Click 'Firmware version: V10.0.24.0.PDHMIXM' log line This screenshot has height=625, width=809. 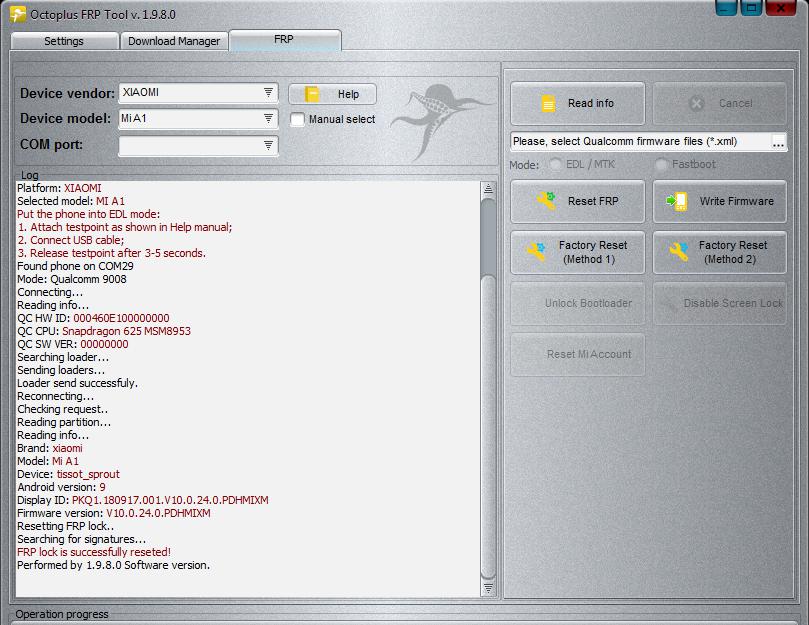[x=114, y=514]
